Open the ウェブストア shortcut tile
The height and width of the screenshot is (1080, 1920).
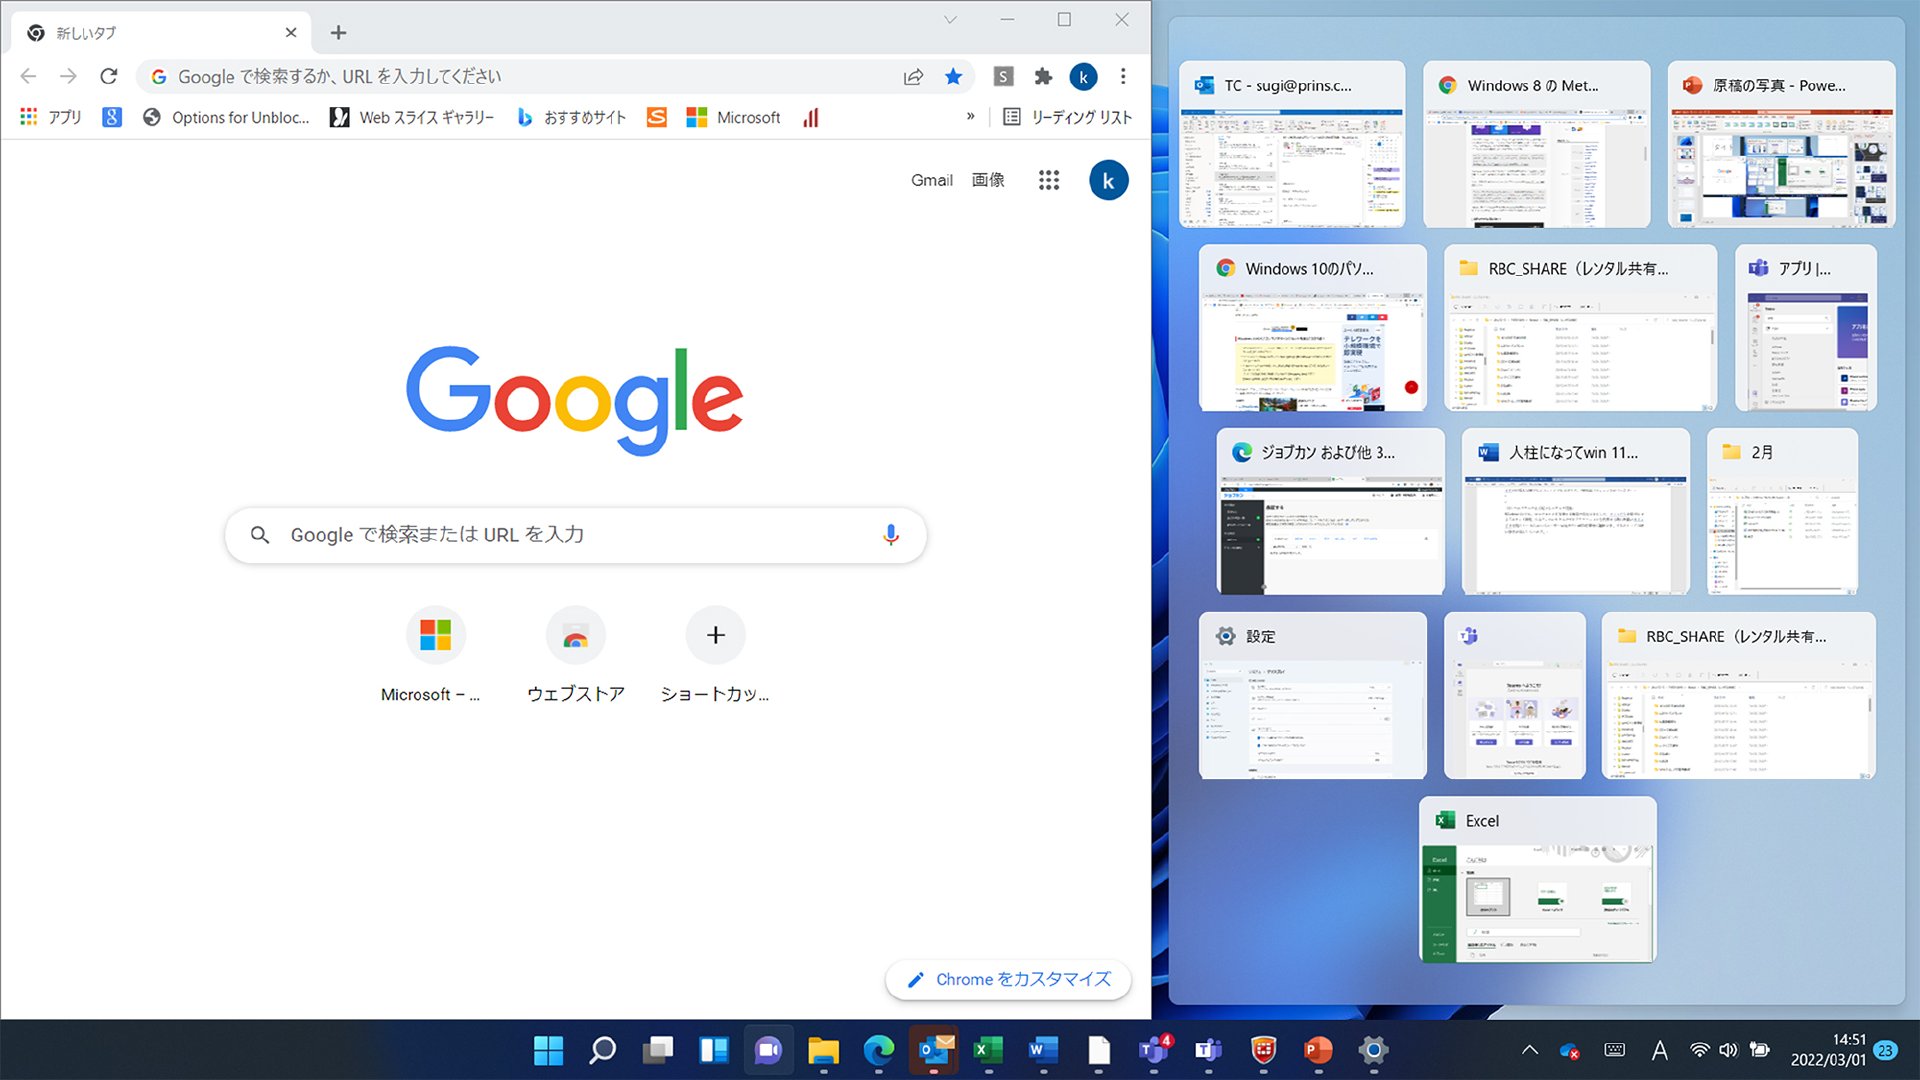[575, 655]
